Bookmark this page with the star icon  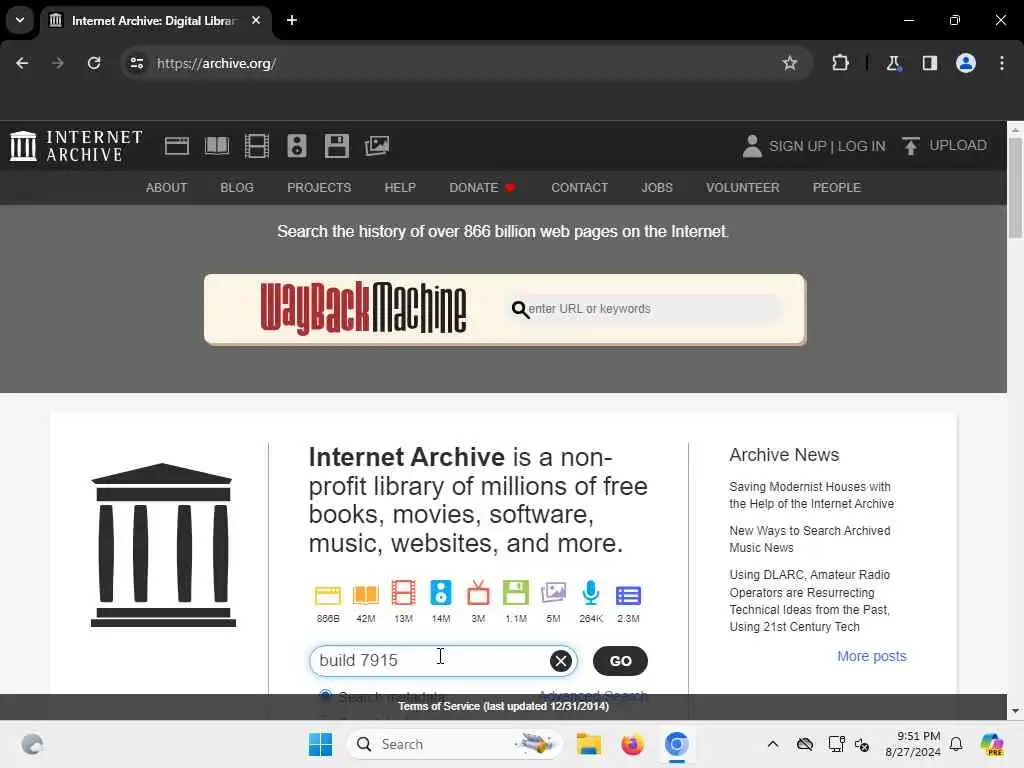pos(790,63)
